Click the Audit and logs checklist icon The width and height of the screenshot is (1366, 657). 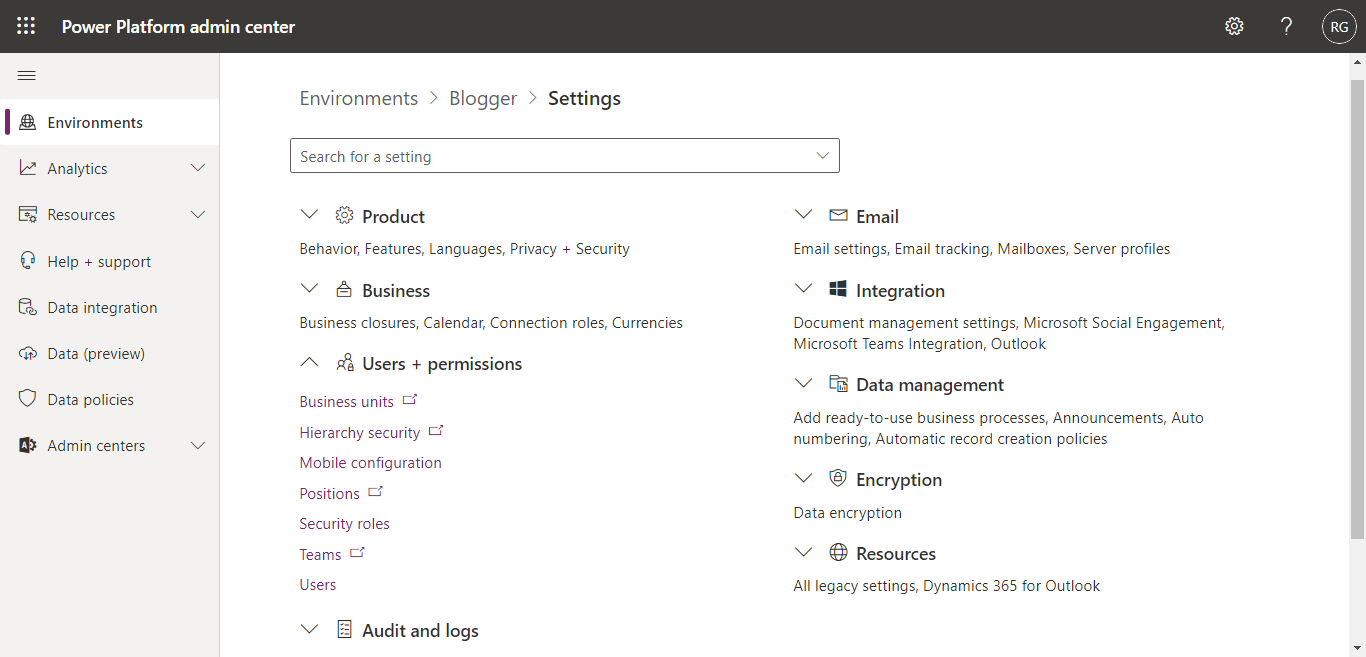pos(344,629)
